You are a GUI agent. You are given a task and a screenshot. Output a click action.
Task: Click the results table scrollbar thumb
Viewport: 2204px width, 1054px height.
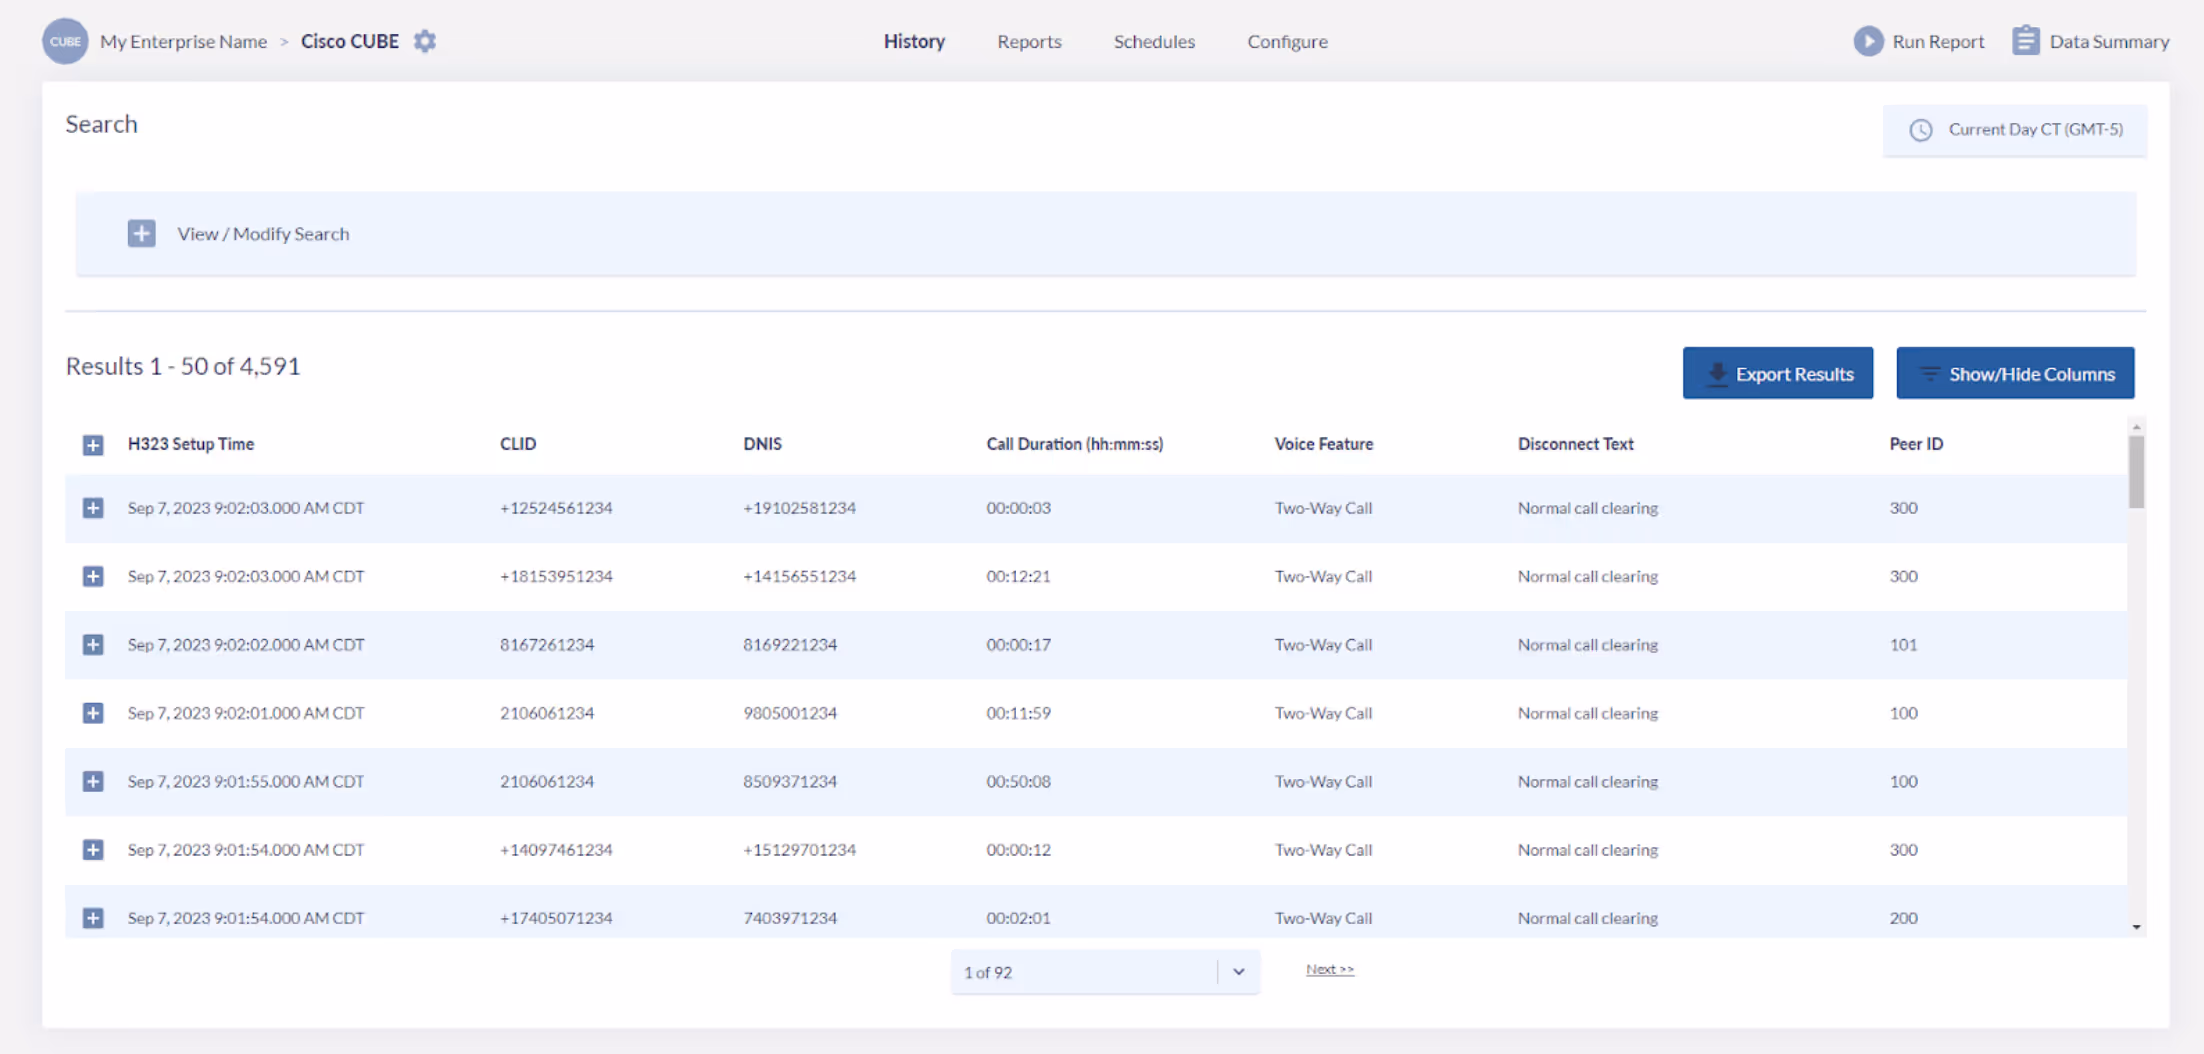click(2136, 472)
